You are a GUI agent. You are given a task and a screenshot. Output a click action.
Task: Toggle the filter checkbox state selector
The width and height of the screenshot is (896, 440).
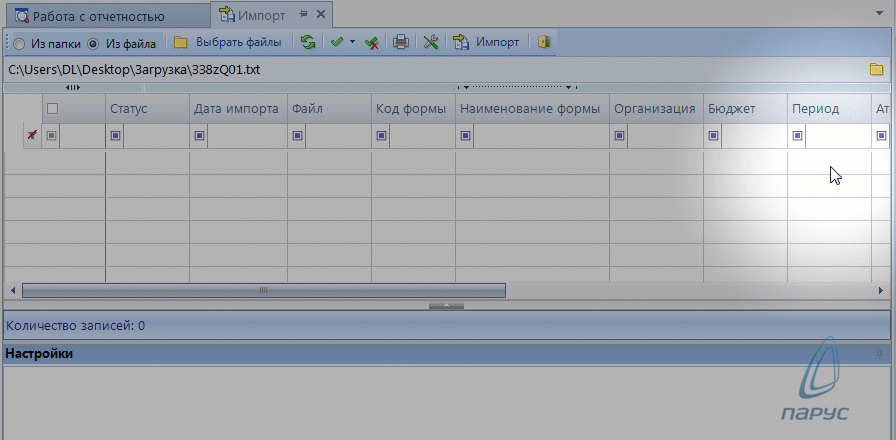(x=51, y=136)
